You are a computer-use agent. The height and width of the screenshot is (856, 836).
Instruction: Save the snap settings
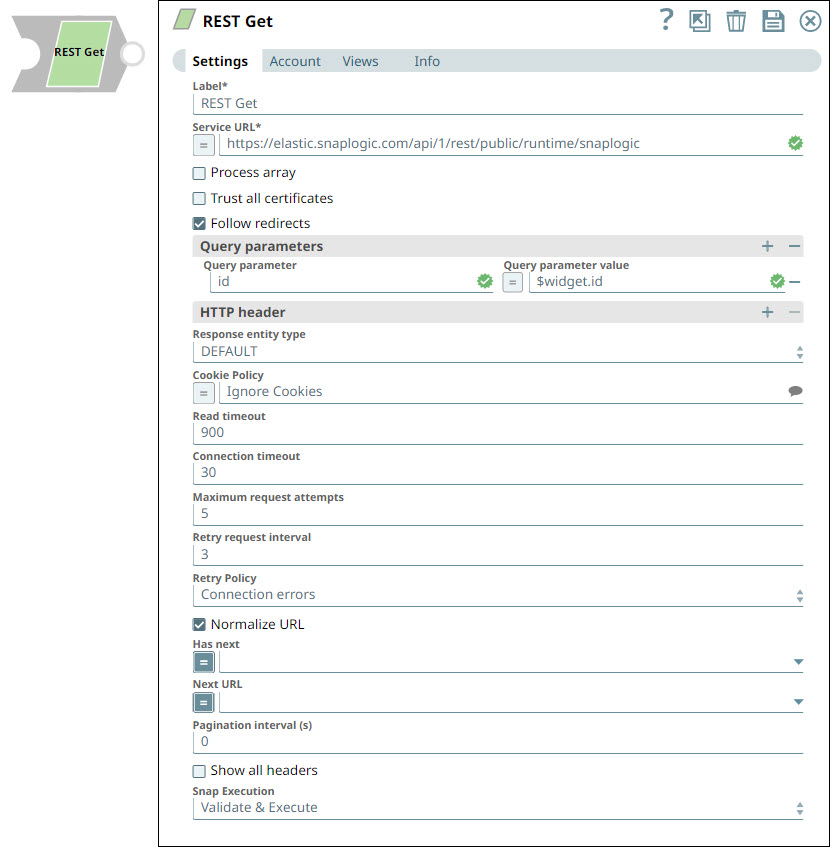point(773,20)
